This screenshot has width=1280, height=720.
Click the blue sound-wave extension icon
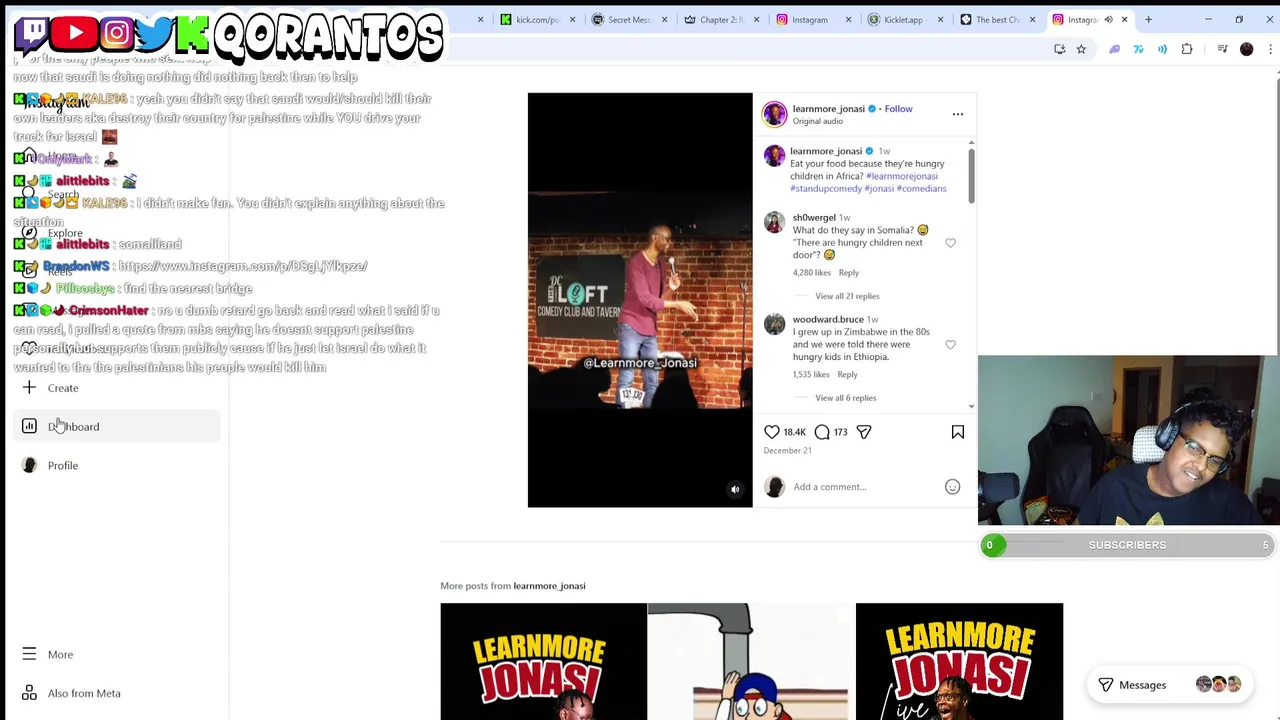(x=1162, y=49)
